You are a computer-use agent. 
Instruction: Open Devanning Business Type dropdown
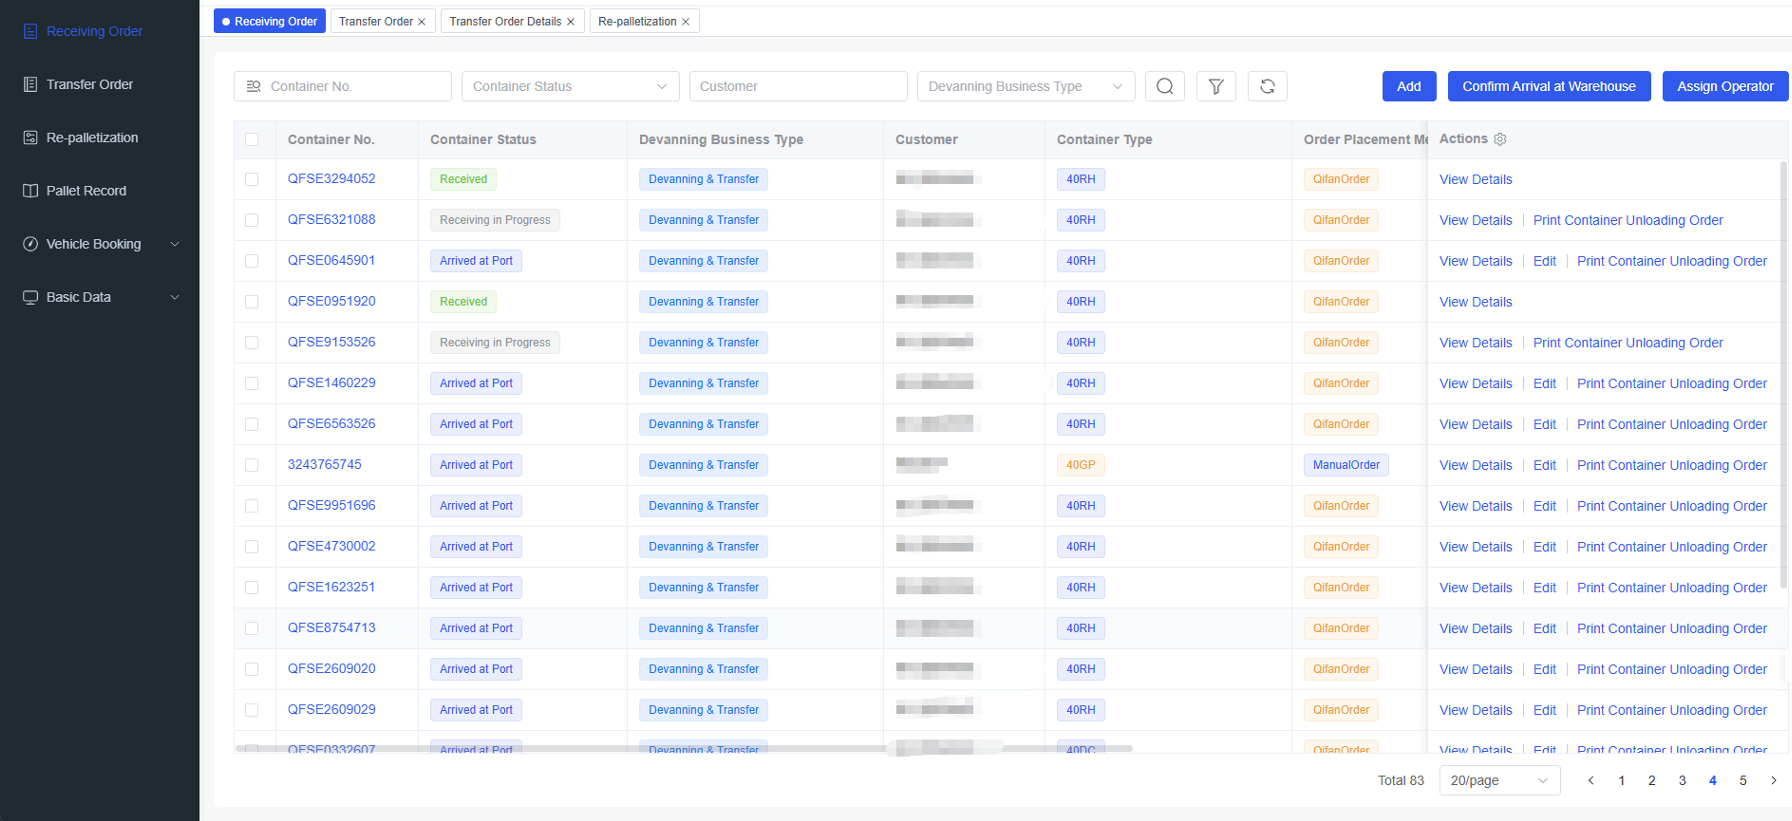[x=1026, y=86]
